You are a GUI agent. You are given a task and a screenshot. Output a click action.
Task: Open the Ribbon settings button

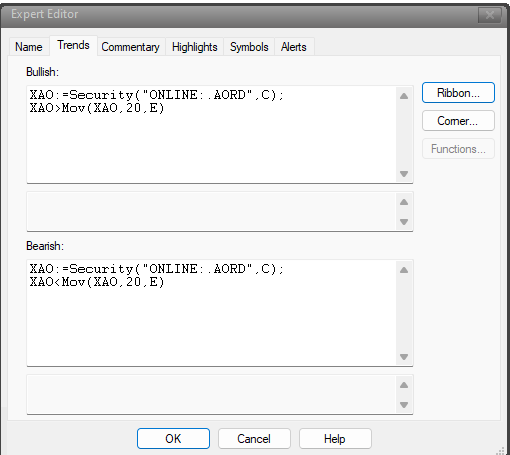coord(458,93)
